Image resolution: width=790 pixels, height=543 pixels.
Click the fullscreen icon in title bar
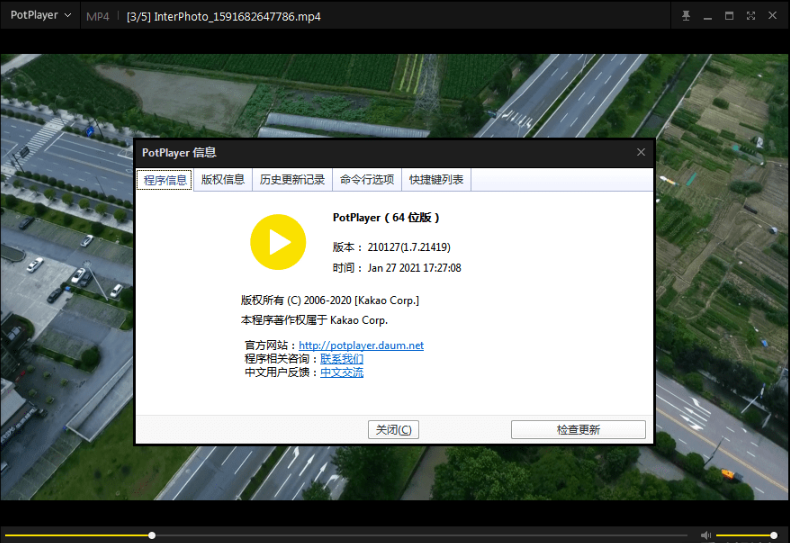click(751, 16)
